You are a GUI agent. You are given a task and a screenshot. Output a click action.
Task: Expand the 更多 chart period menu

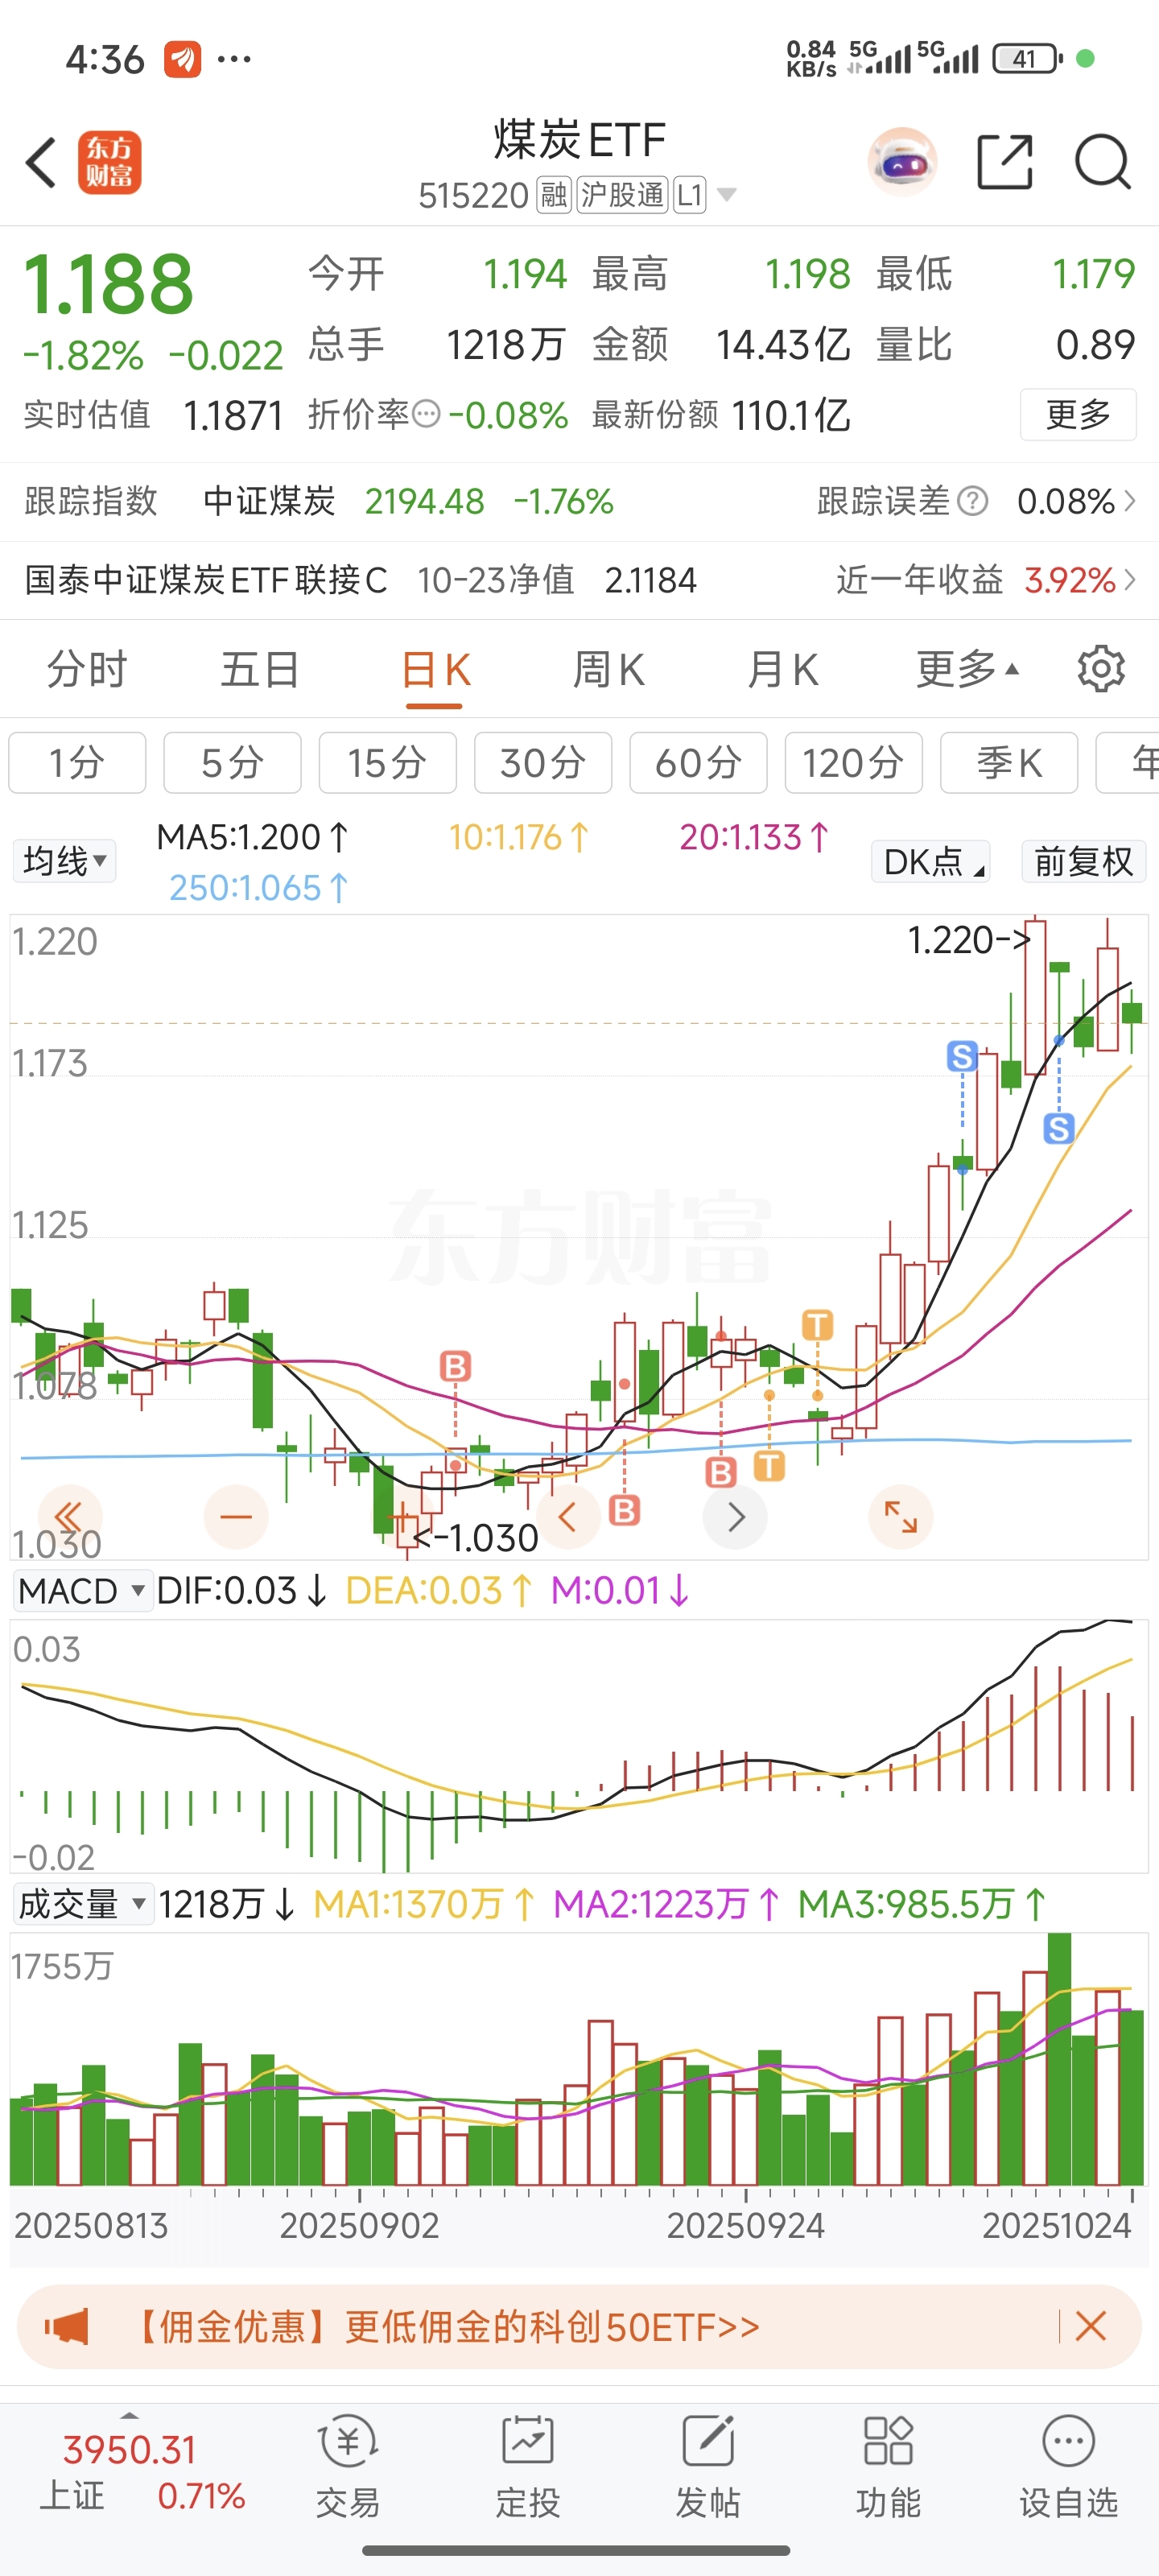pyautogui.click(x=967, y=669)
